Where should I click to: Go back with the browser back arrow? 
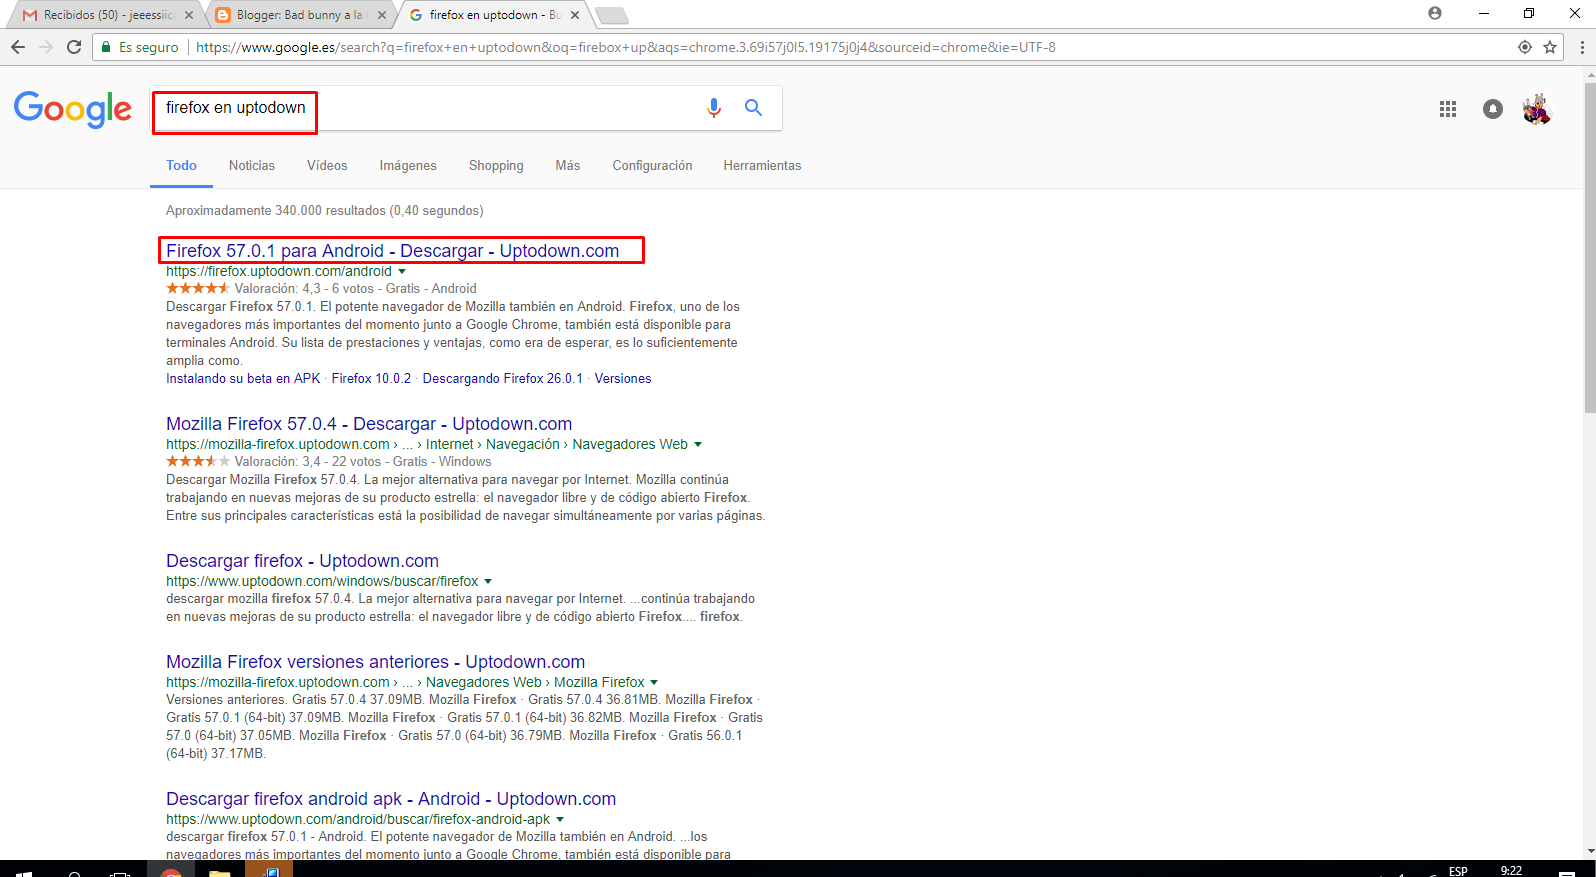click(x=18, y=47)
